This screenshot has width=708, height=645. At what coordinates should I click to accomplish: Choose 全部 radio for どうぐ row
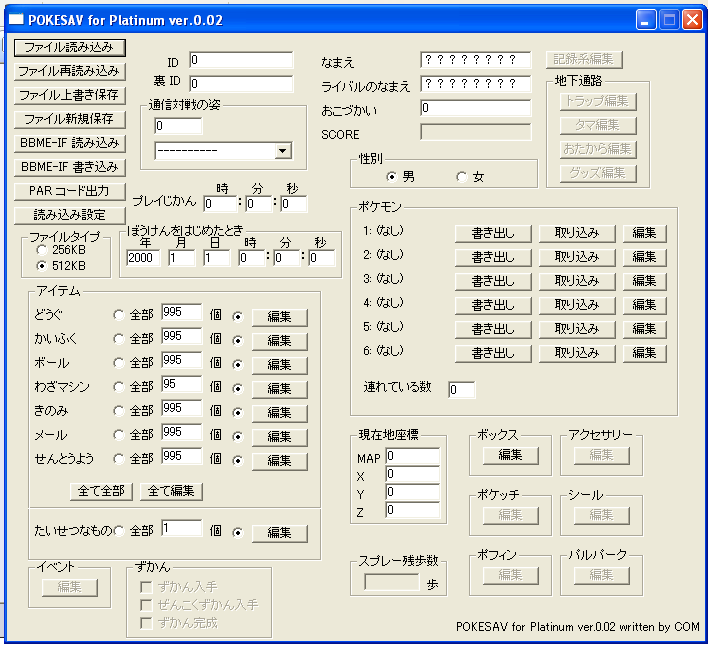tap(119, 315)
